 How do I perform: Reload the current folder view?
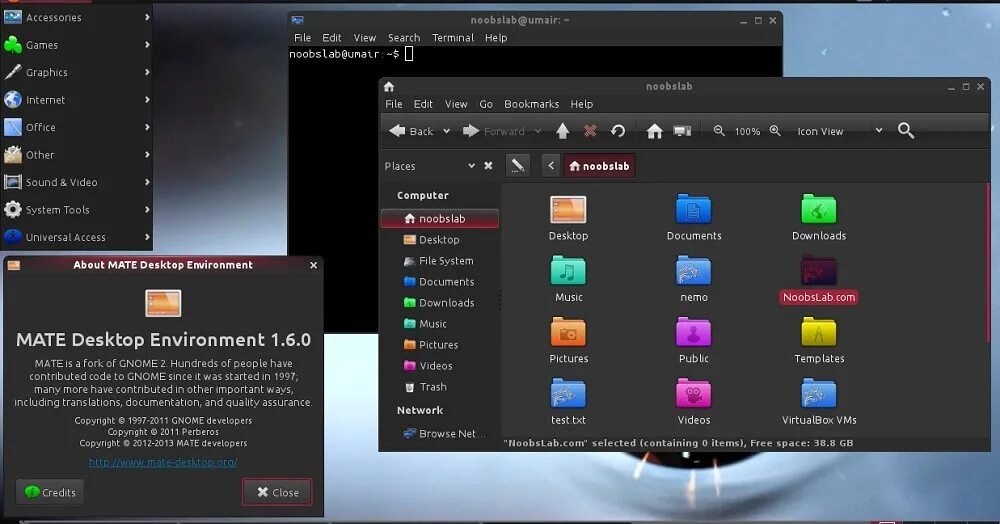click(x=617, y=131)
